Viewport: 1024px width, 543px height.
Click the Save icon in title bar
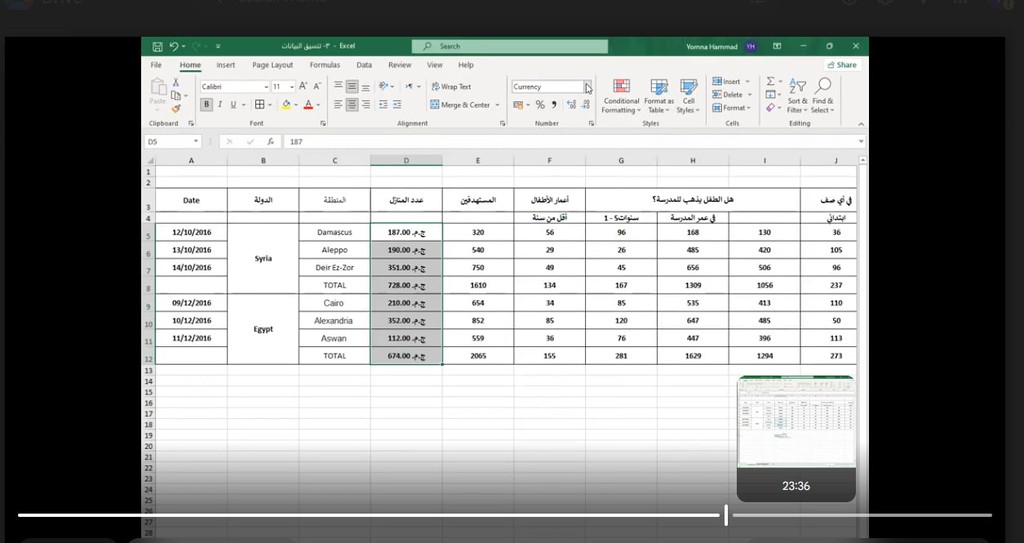click(x=158, y=46)
